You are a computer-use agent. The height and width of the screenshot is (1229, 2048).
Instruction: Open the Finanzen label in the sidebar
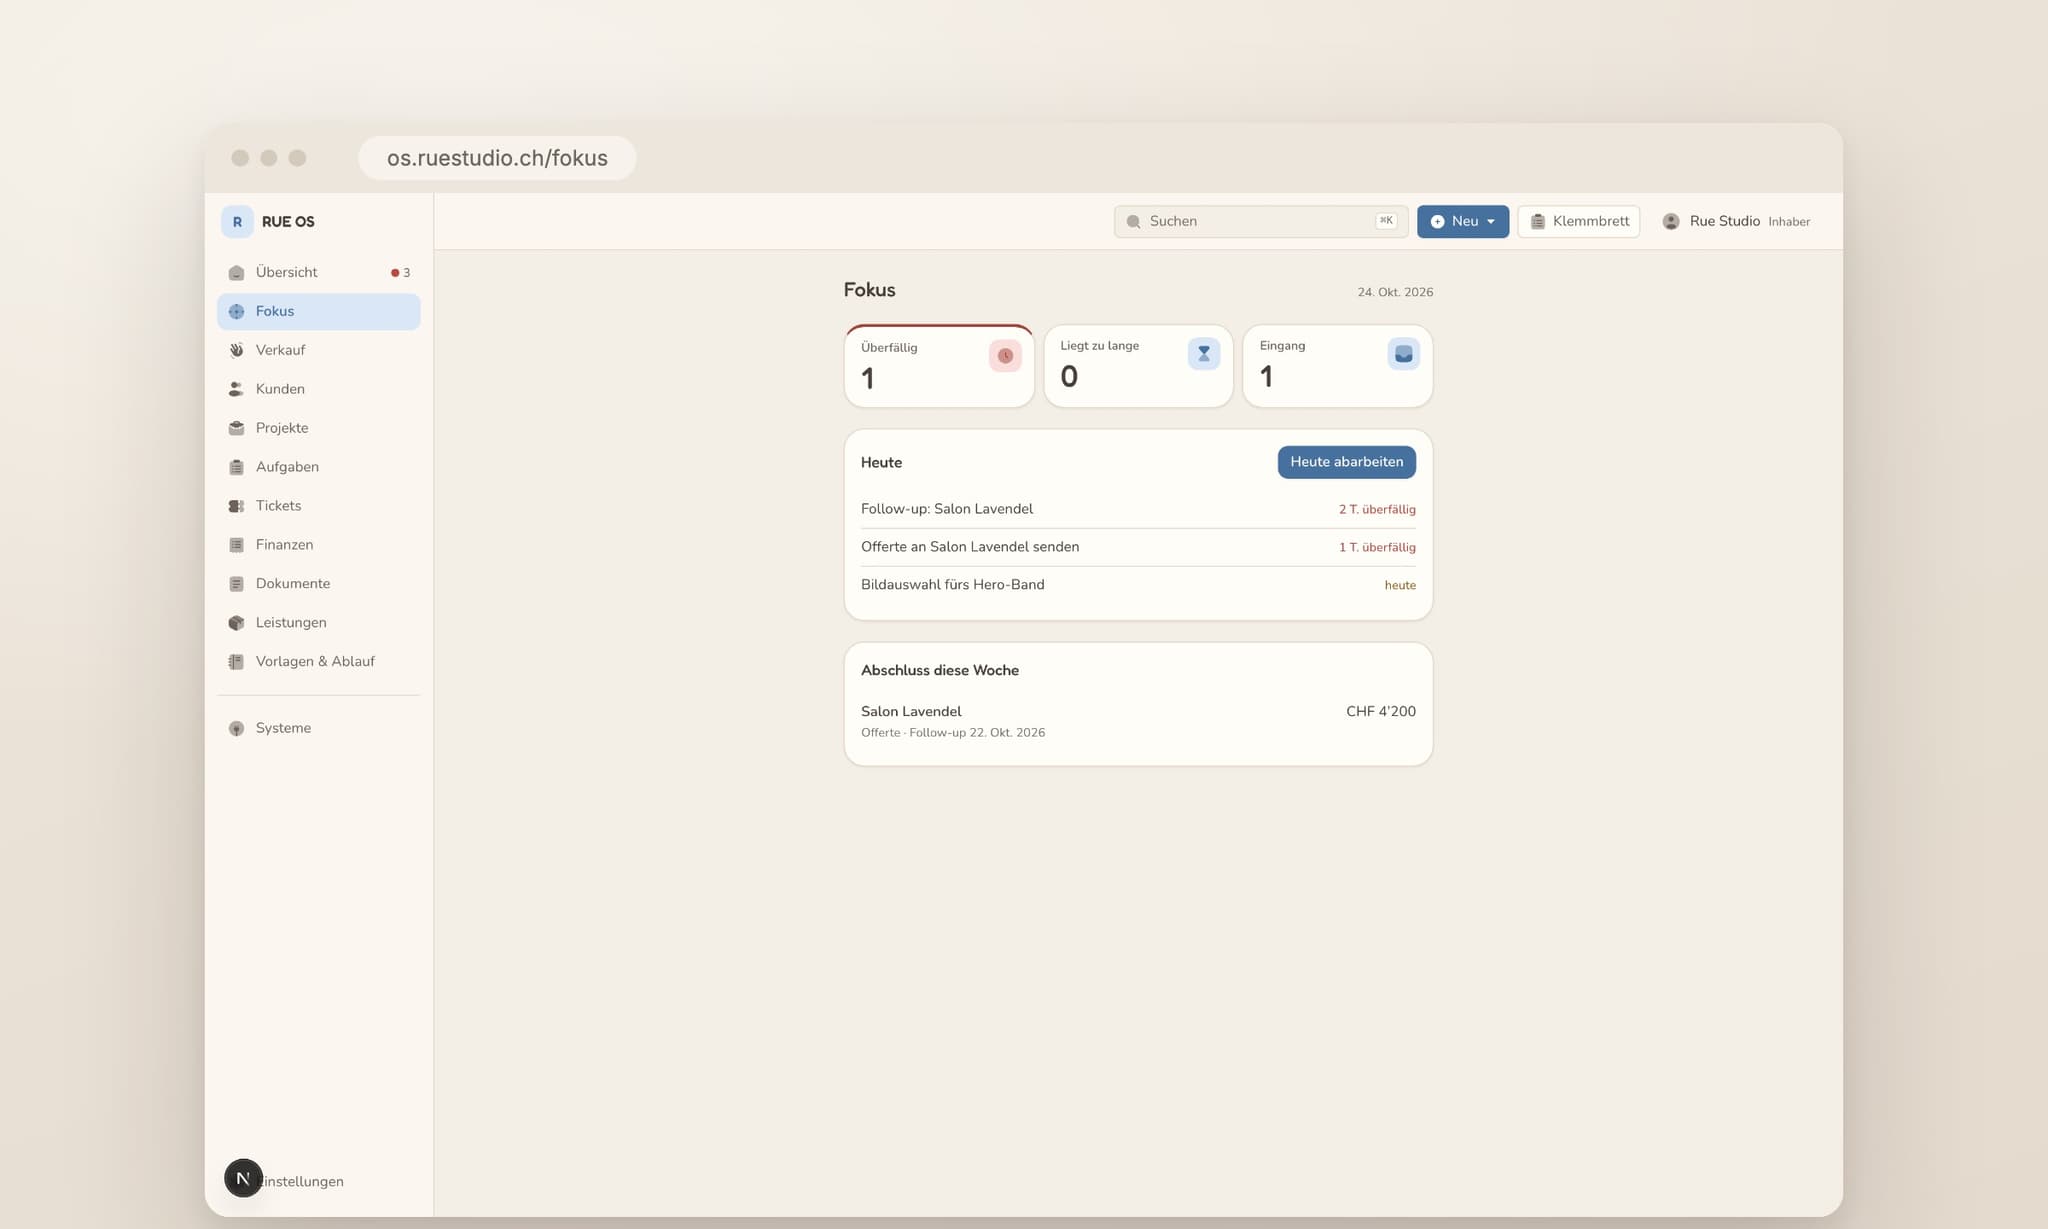coord(284,545)
